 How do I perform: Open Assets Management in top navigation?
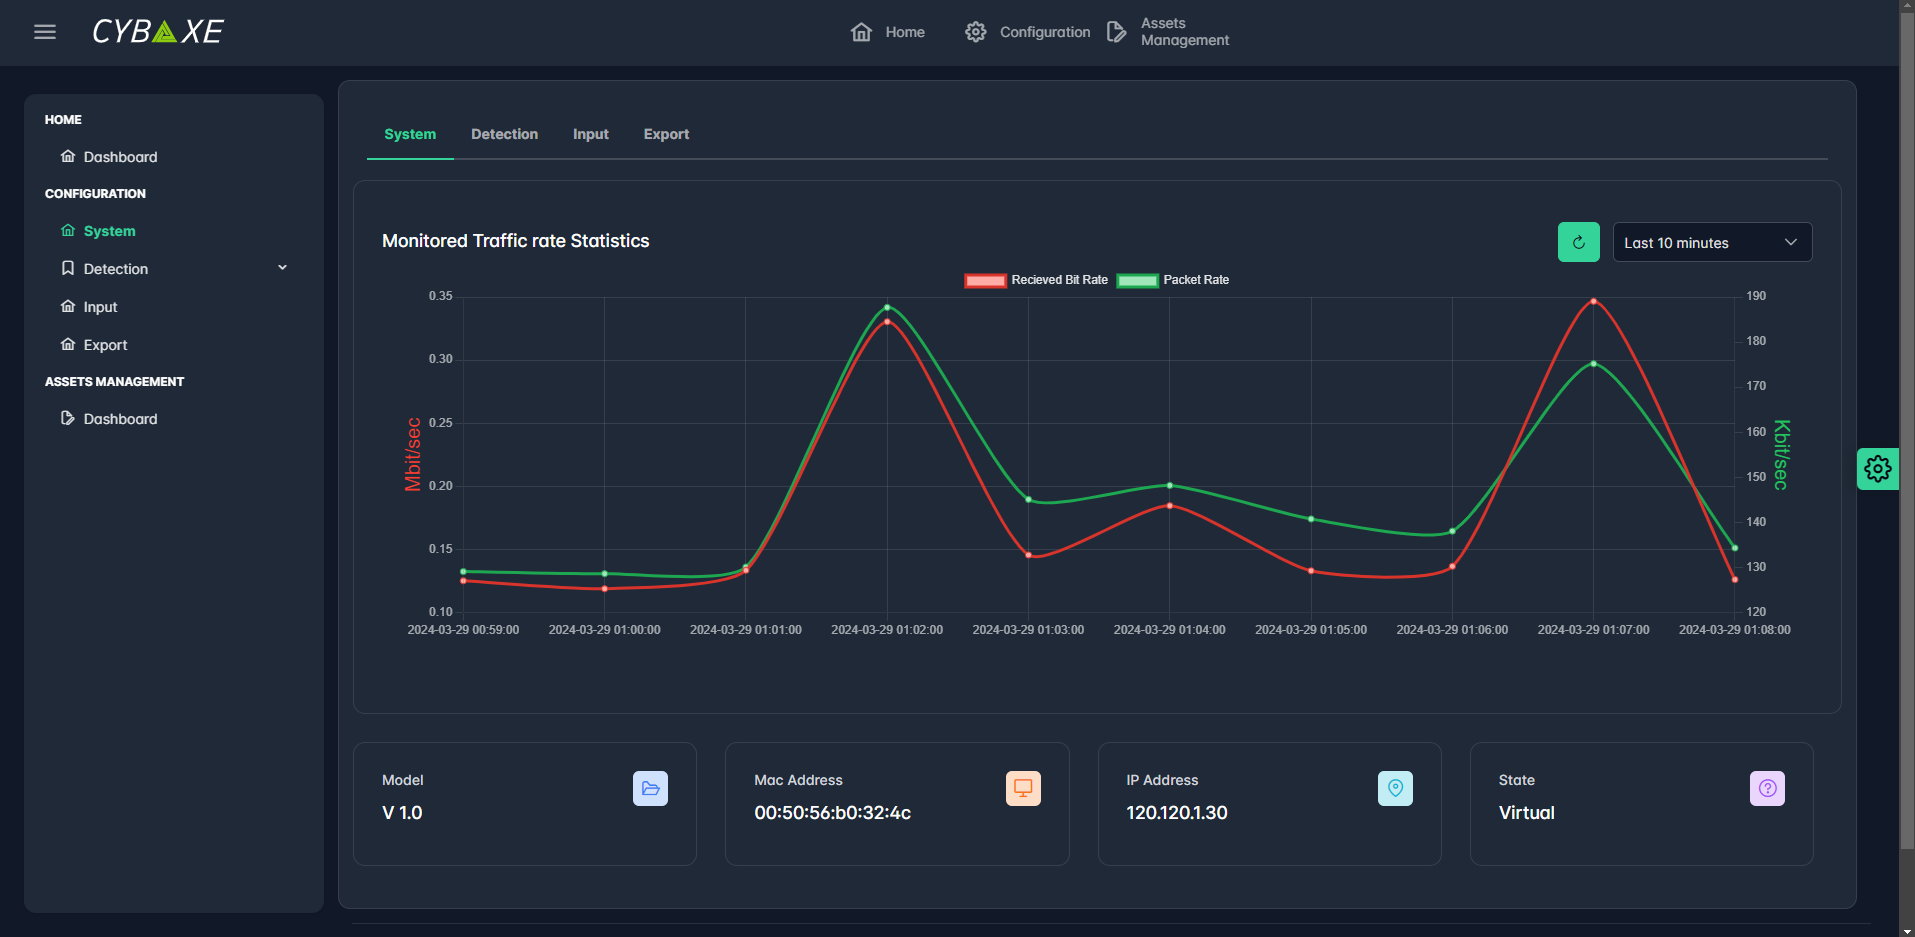(1168, 32)
